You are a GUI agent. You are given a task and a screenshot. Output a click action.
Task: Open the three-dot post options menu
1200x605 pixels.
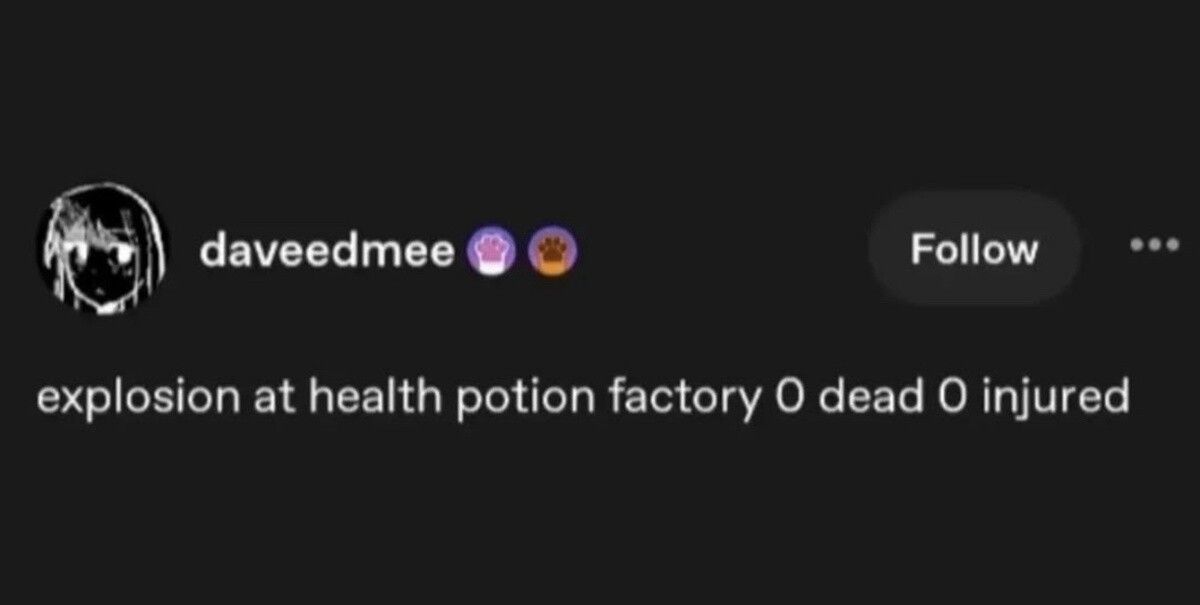[1153, 244]
